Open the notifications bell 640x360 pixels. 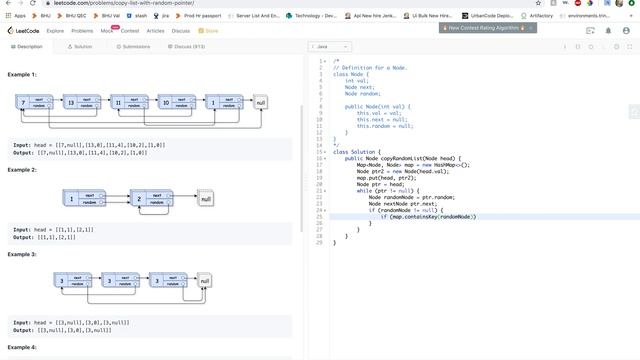(608, 31)
